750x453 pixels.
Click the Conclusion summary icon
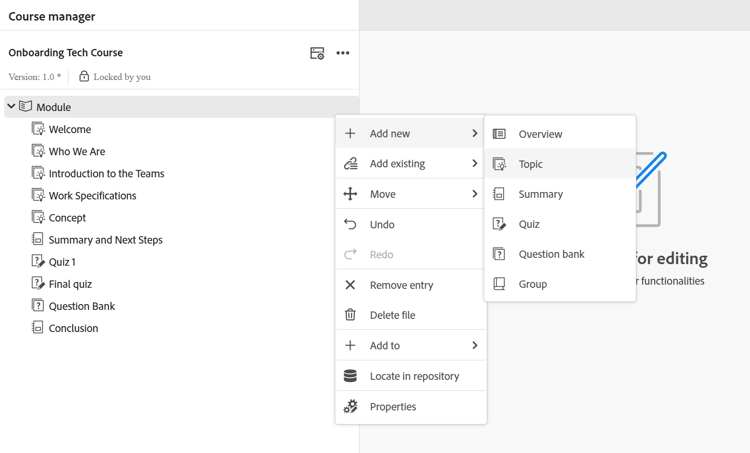click(38, 328)
